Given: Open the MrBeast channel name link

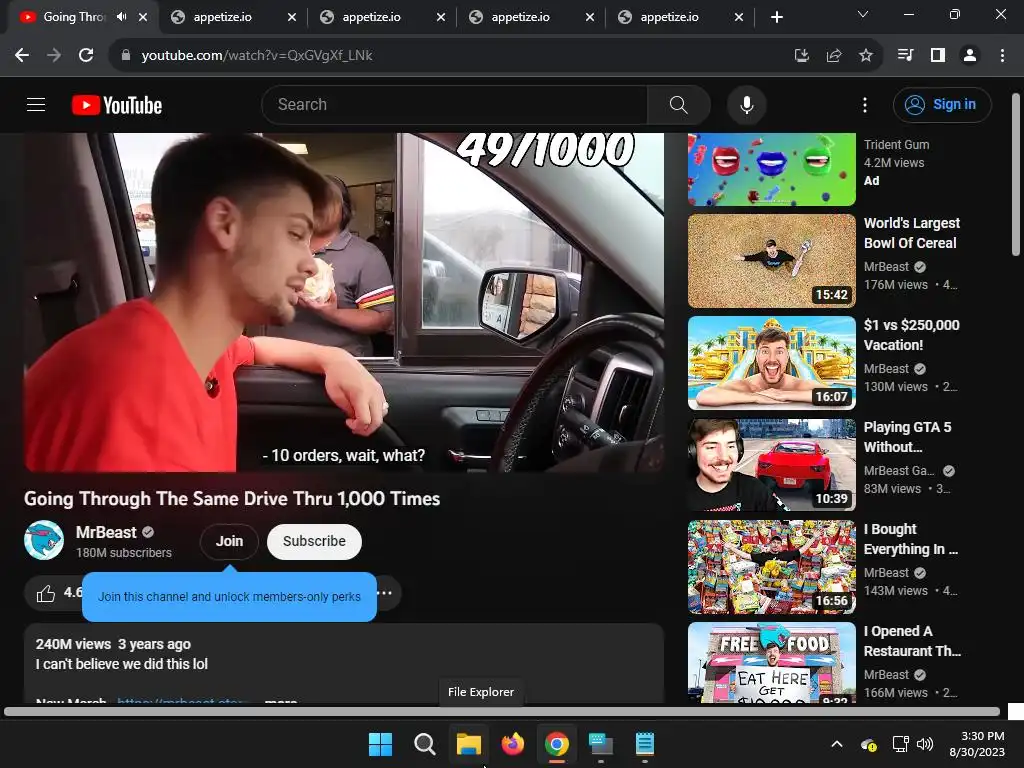Looking at the screenshot, I should pyautogui.click(x=106, y=532).
